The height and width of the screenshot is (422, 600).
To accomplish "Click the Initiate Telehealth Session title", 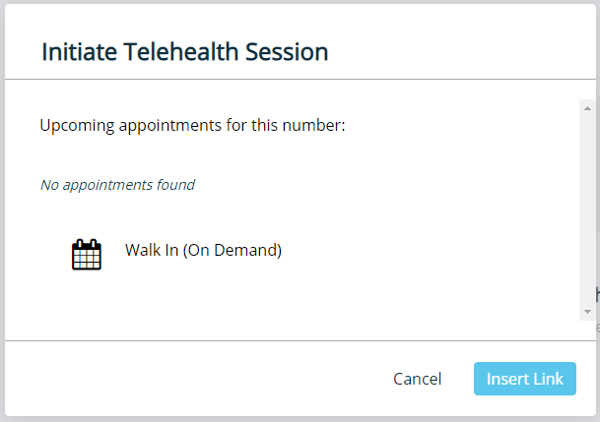I will pos(185,52).
